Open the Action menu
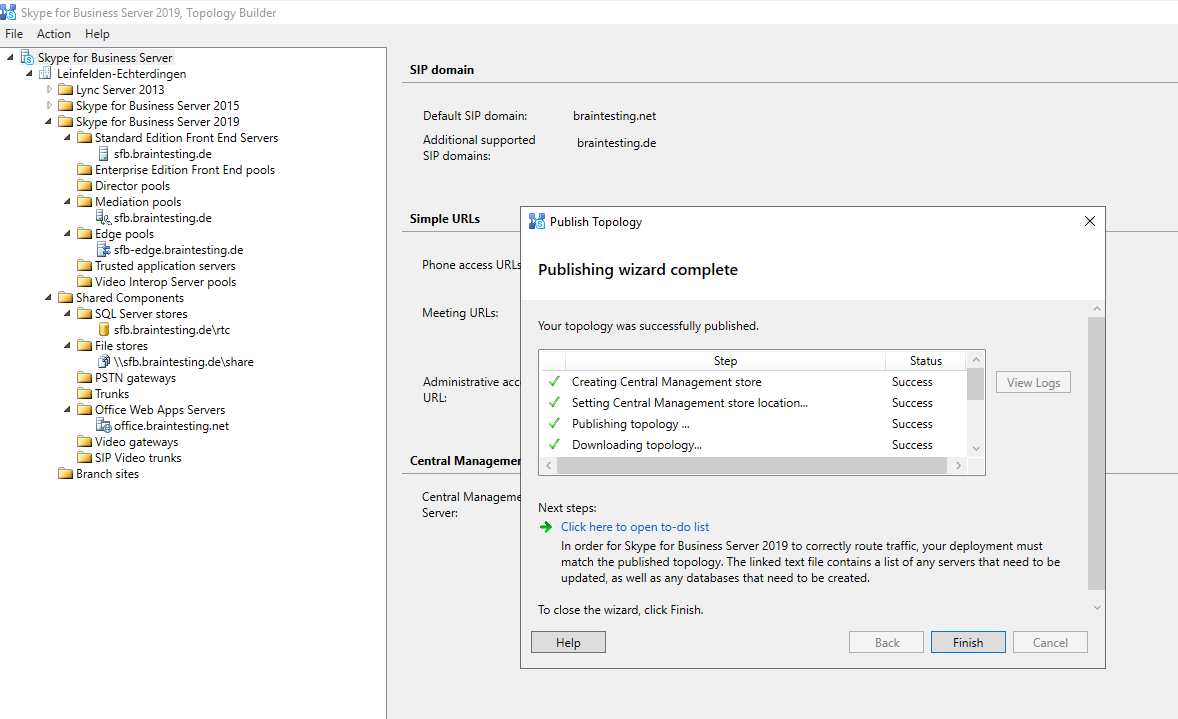This screenshot has width=1178, height=719. pyautogui.click(x=54, y=33)
